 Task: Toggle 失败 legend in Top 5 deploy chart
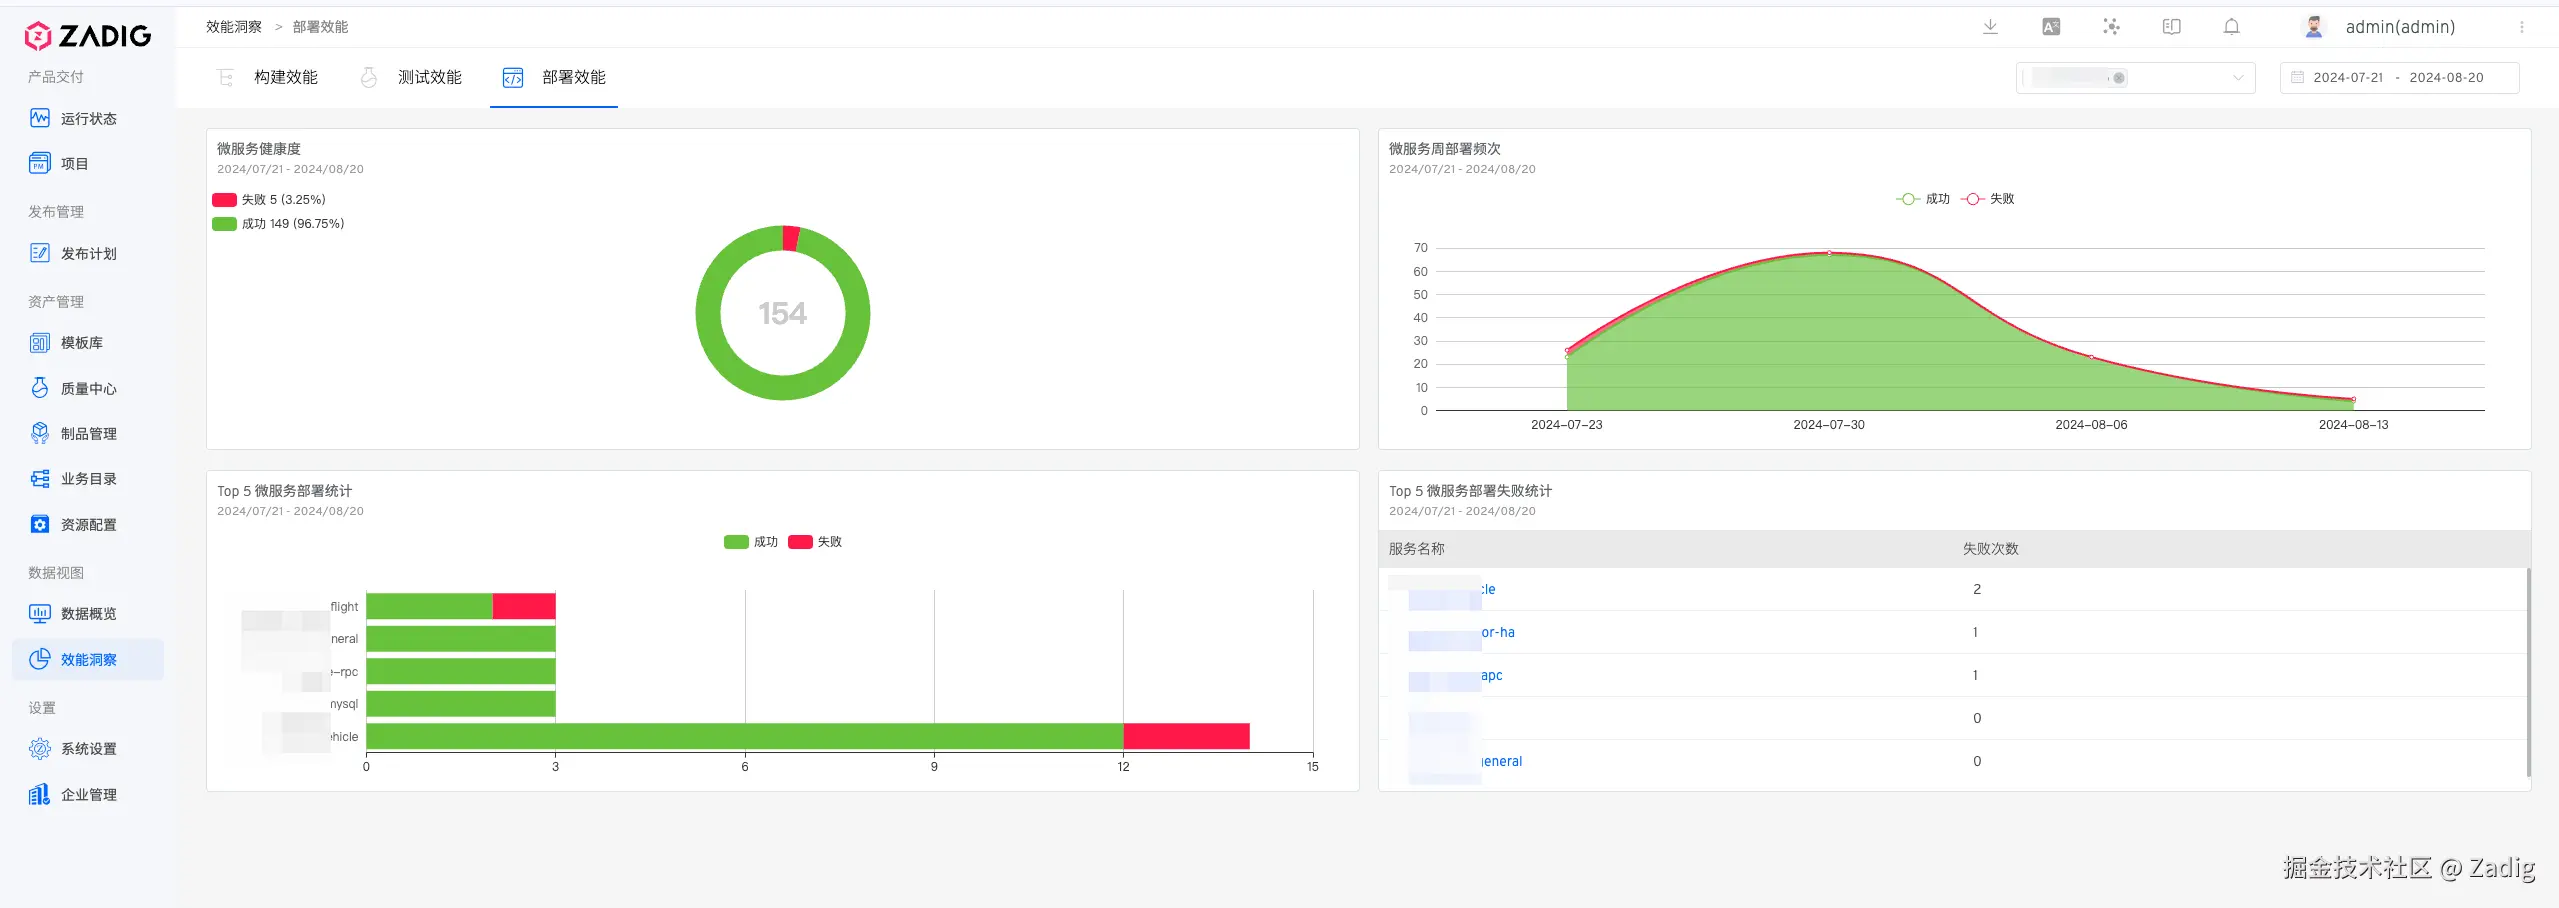coord(815,542)
